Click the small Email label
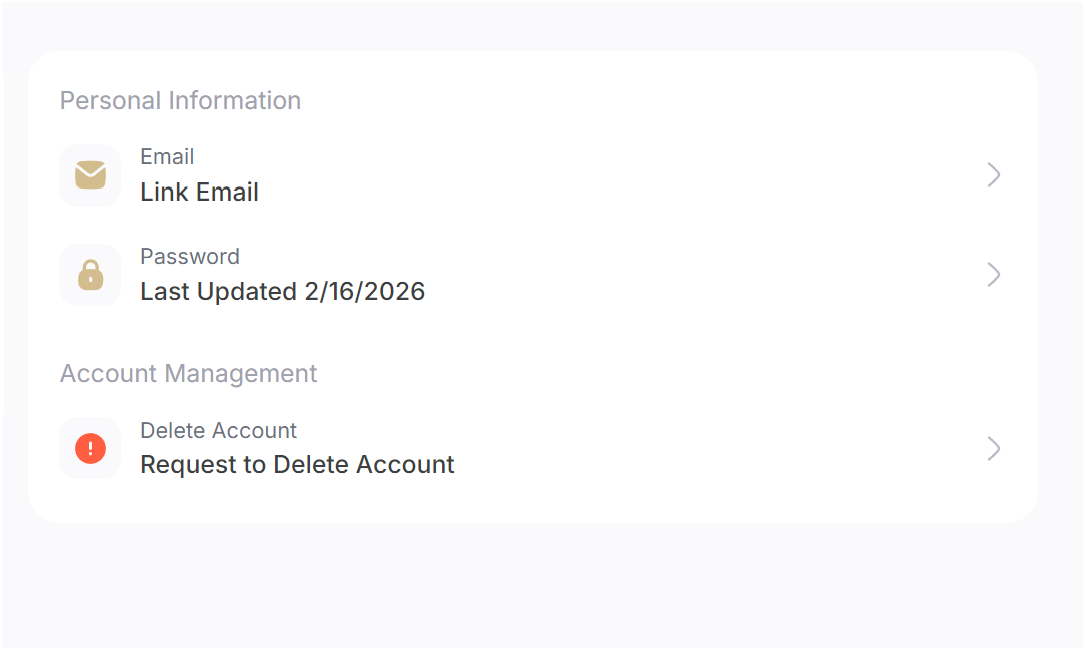The image size is (1085, 650). point(167,156)
